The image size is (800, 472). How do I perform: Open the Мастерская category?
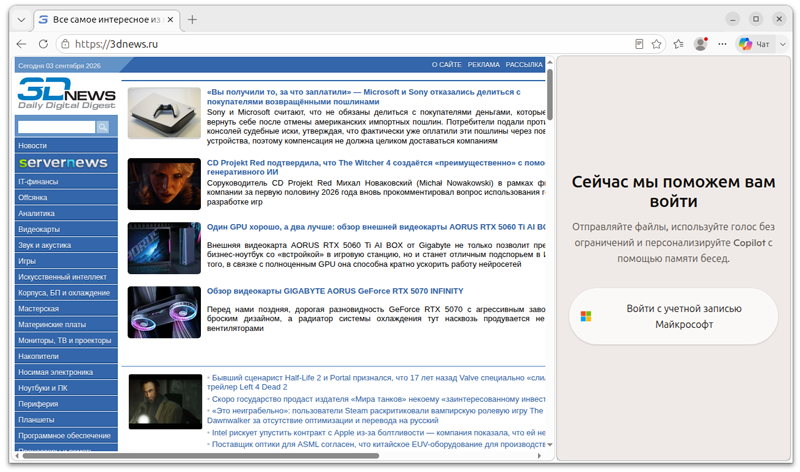66,308
